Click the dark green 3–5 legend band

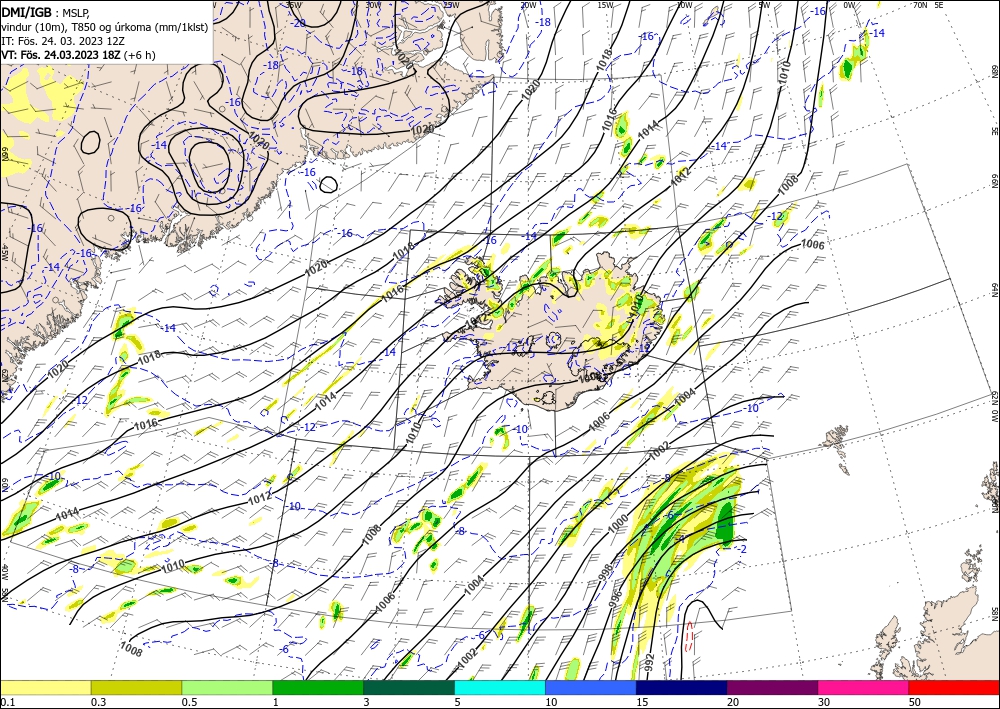click(x=409, y=687)
